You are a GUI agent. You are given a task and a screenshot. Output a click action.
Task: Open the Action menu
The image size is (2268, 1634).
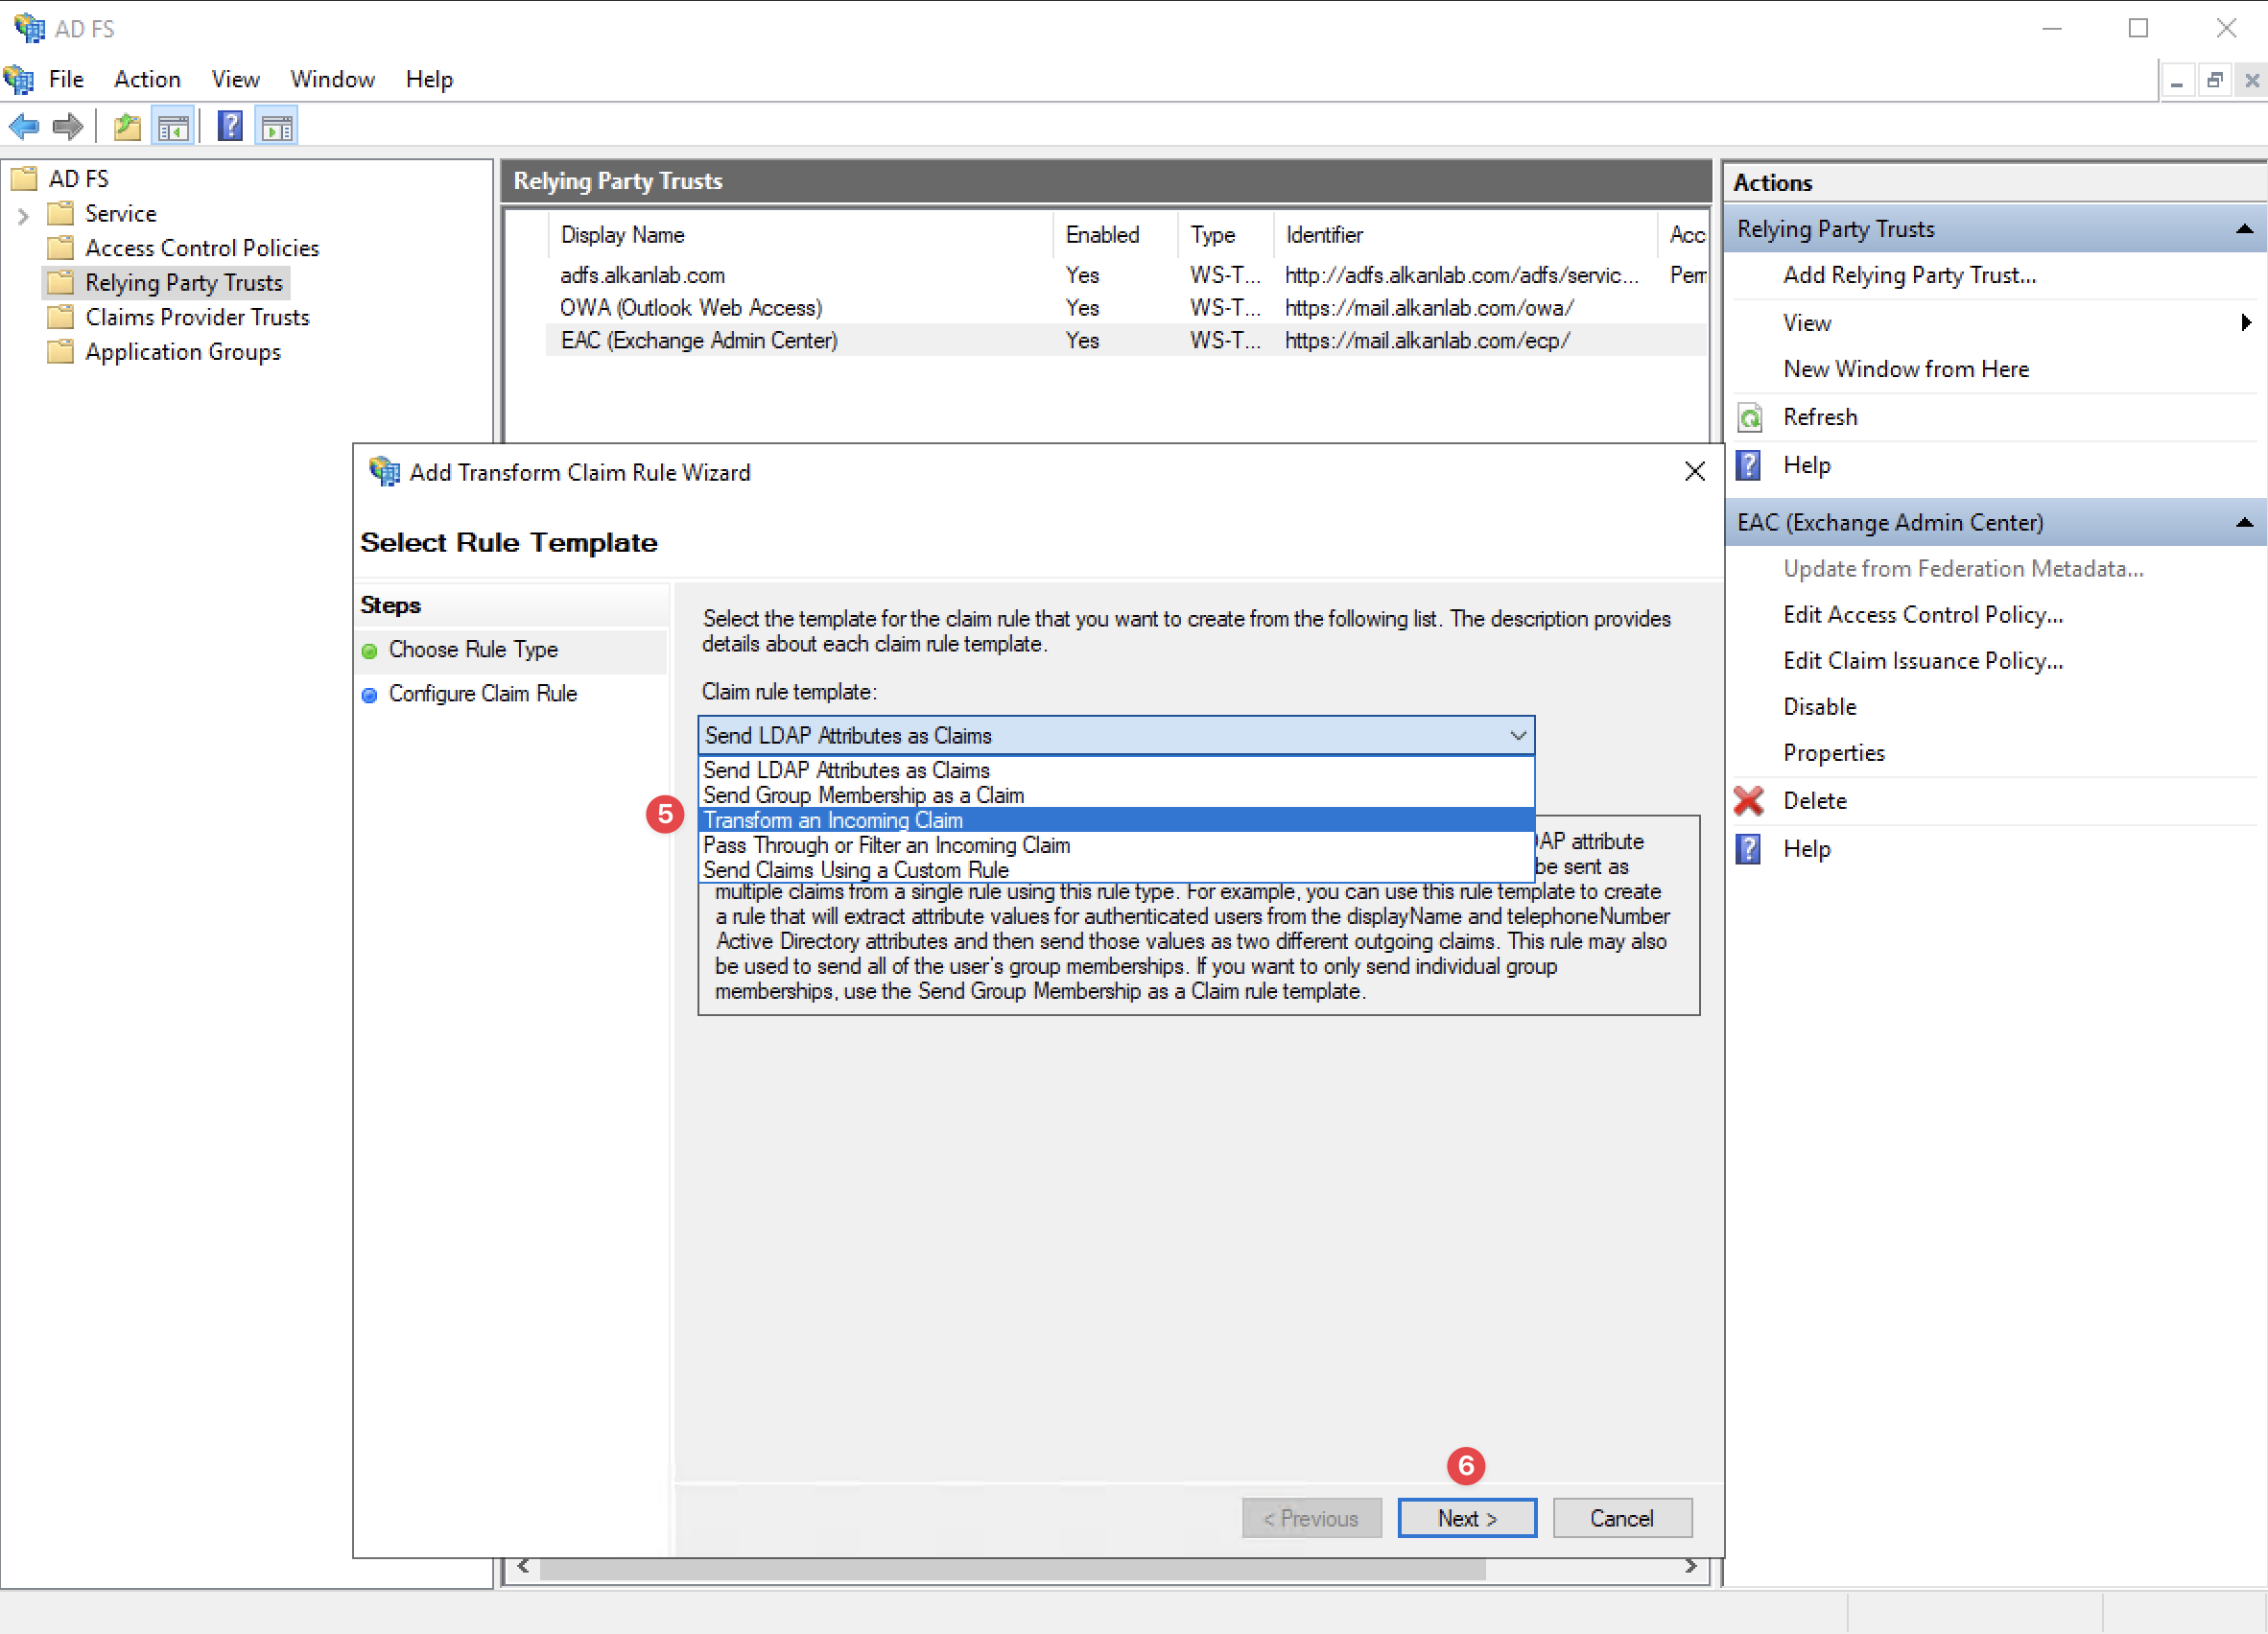(x=147, y=79)
